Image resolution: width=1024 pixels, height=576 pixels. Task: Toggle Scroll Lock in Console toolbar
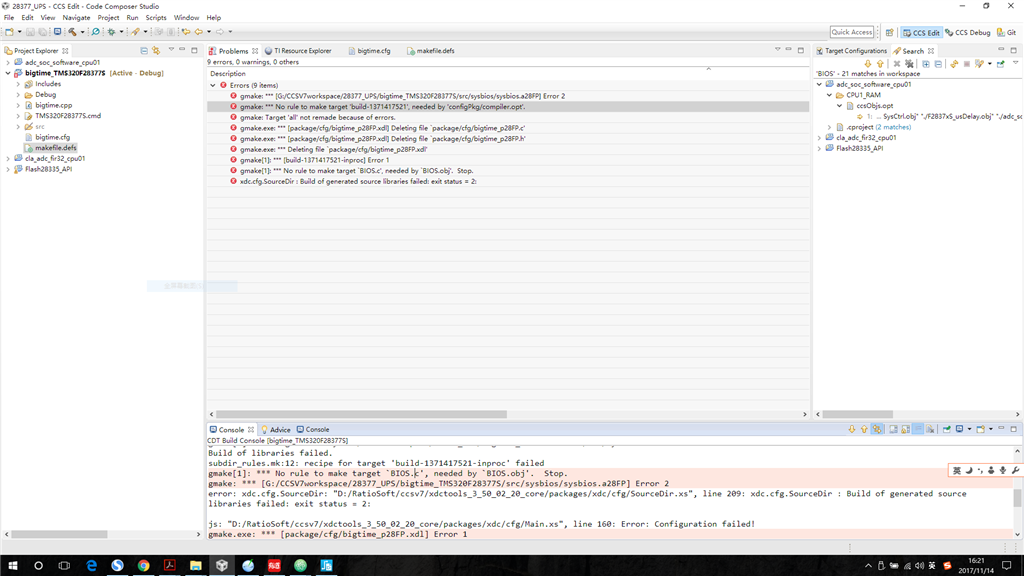[905, 430]
